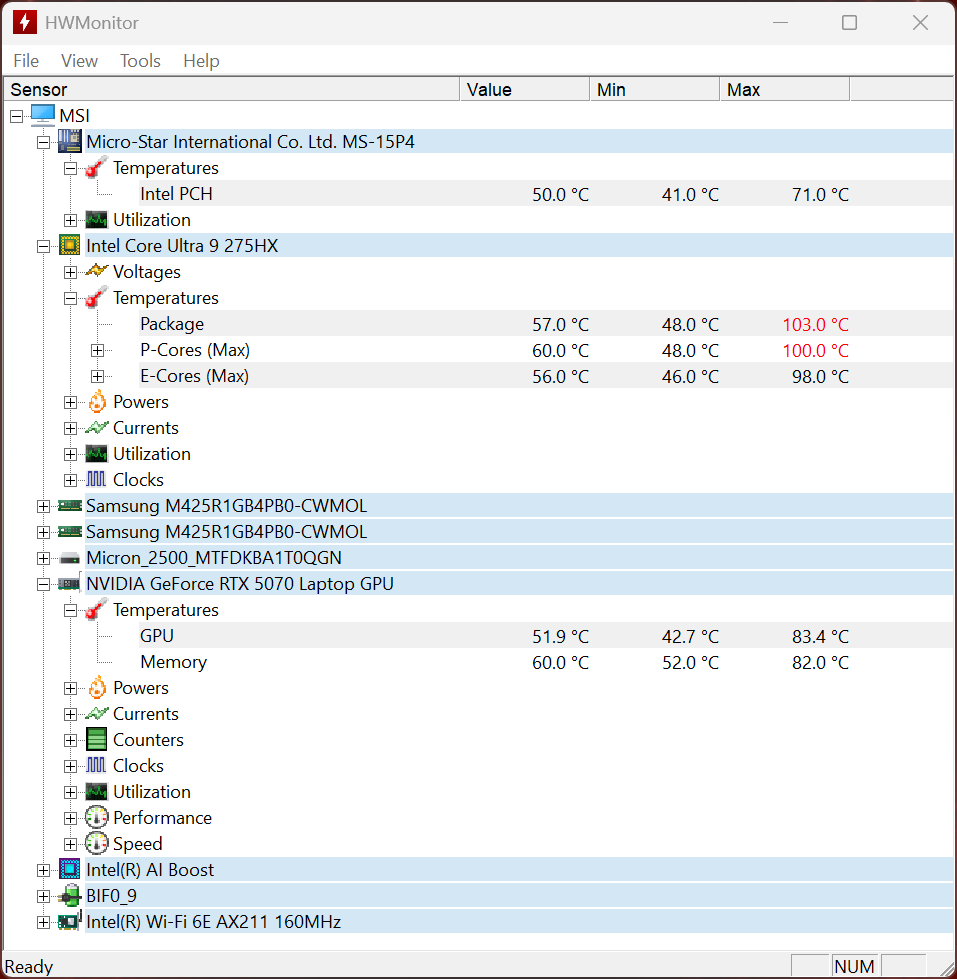Click the GPU Counters green bars icon

[x=96, y=740]
